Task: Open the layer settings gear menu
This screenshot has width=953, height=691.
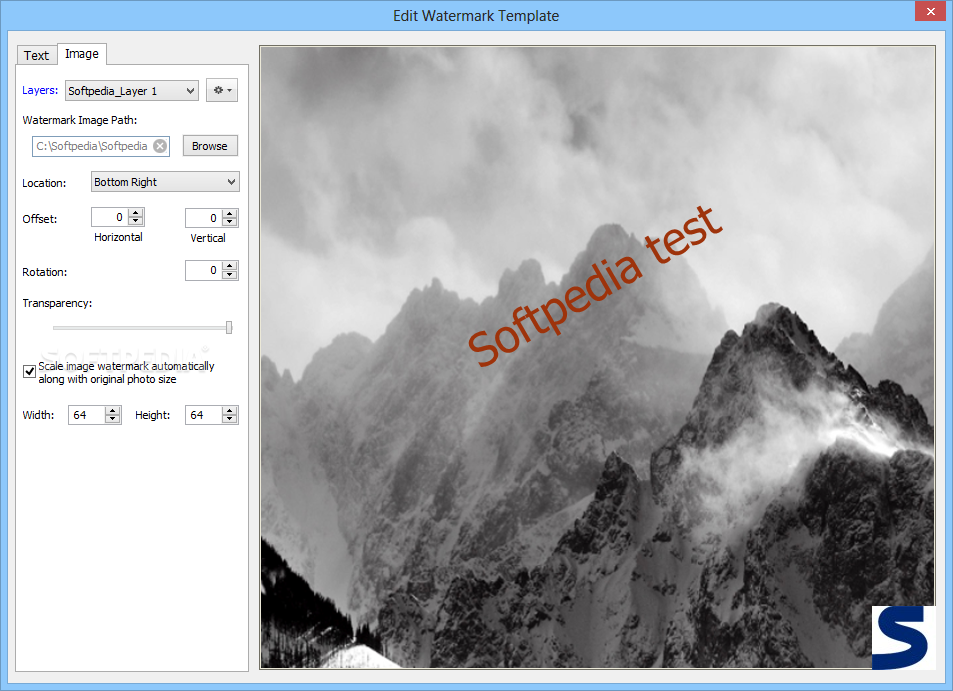Action: click(x=222, y=90)
